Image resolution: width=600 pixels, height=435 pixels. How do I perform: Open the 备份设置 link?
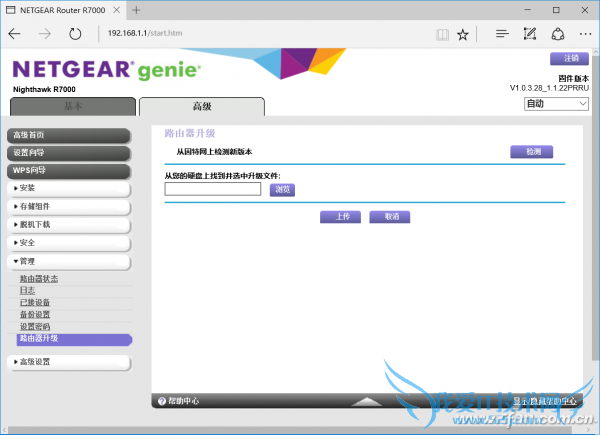35,314
